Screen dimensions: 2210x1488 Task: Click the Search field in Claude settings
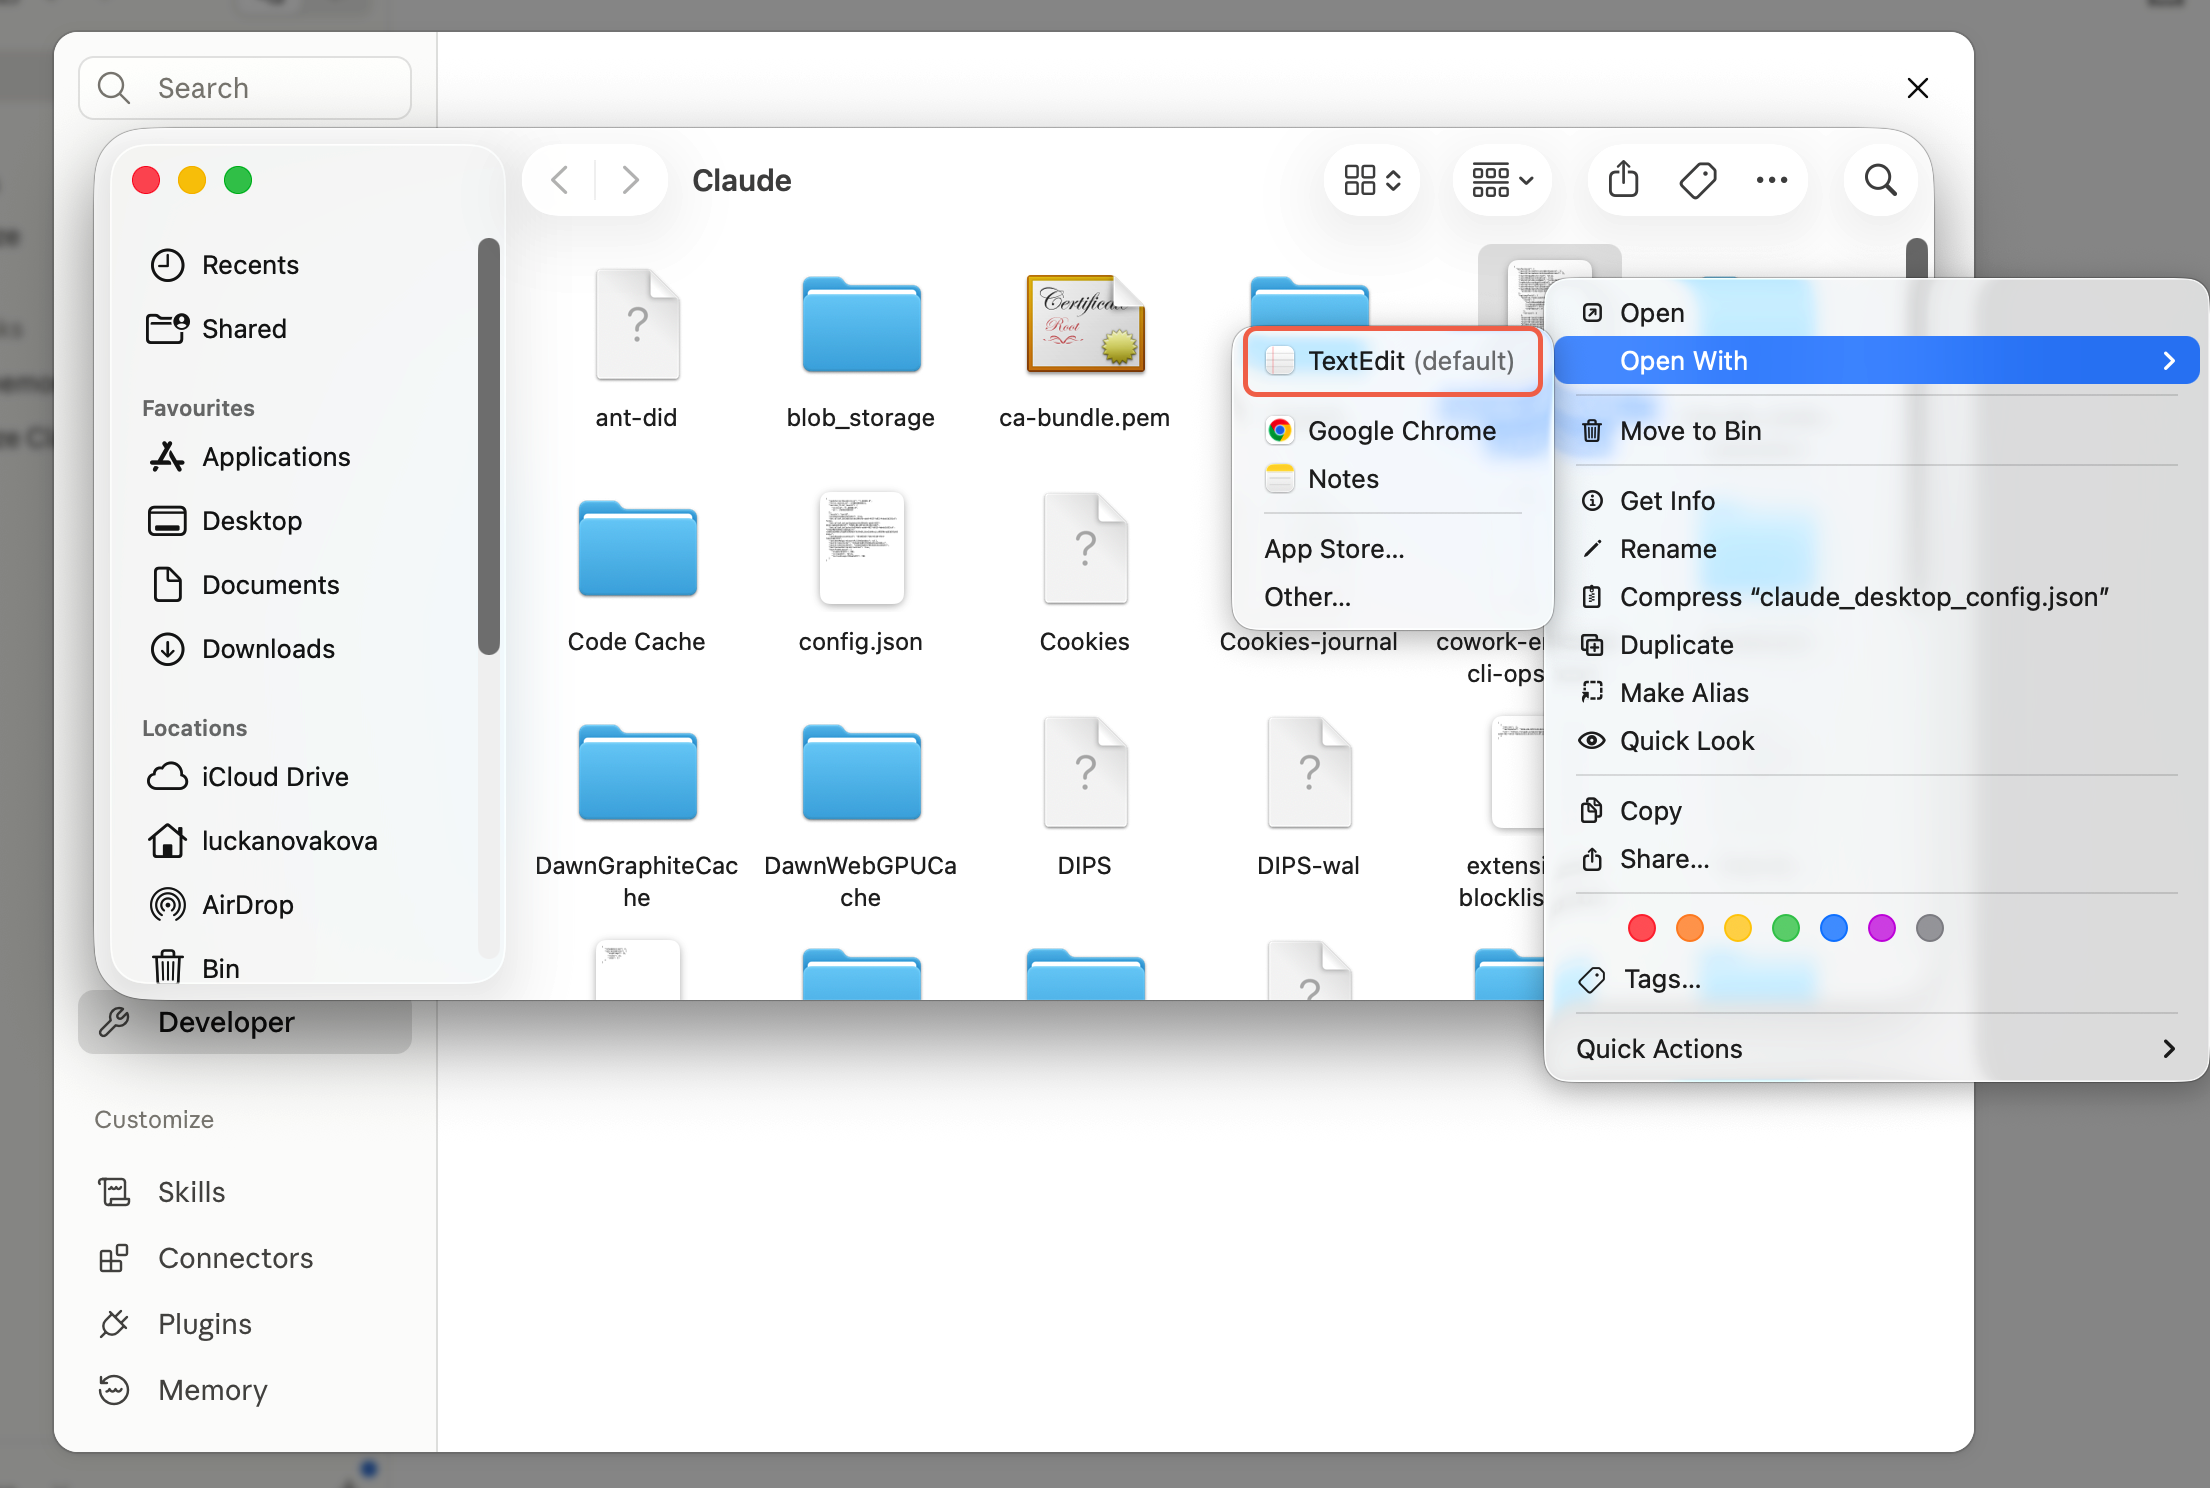point(245,88)
